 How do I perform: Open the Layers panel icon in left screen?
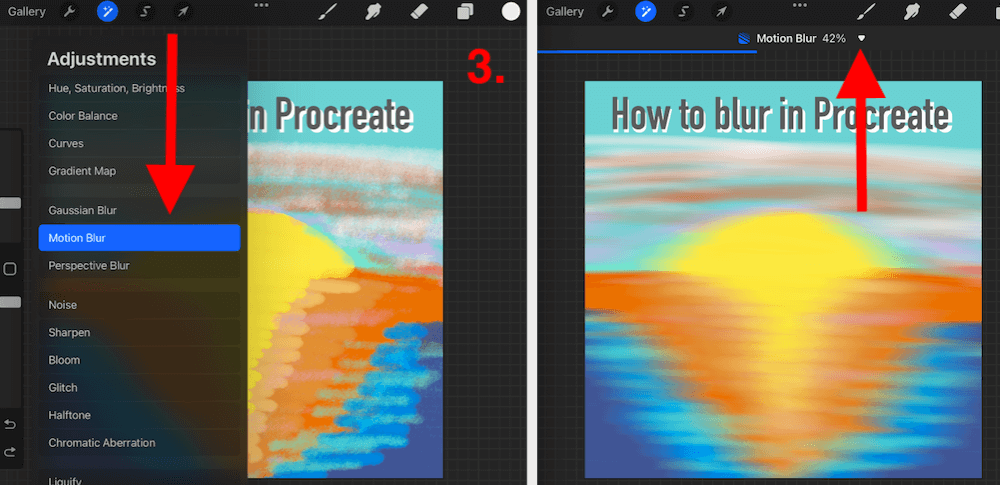coord(466,11)
